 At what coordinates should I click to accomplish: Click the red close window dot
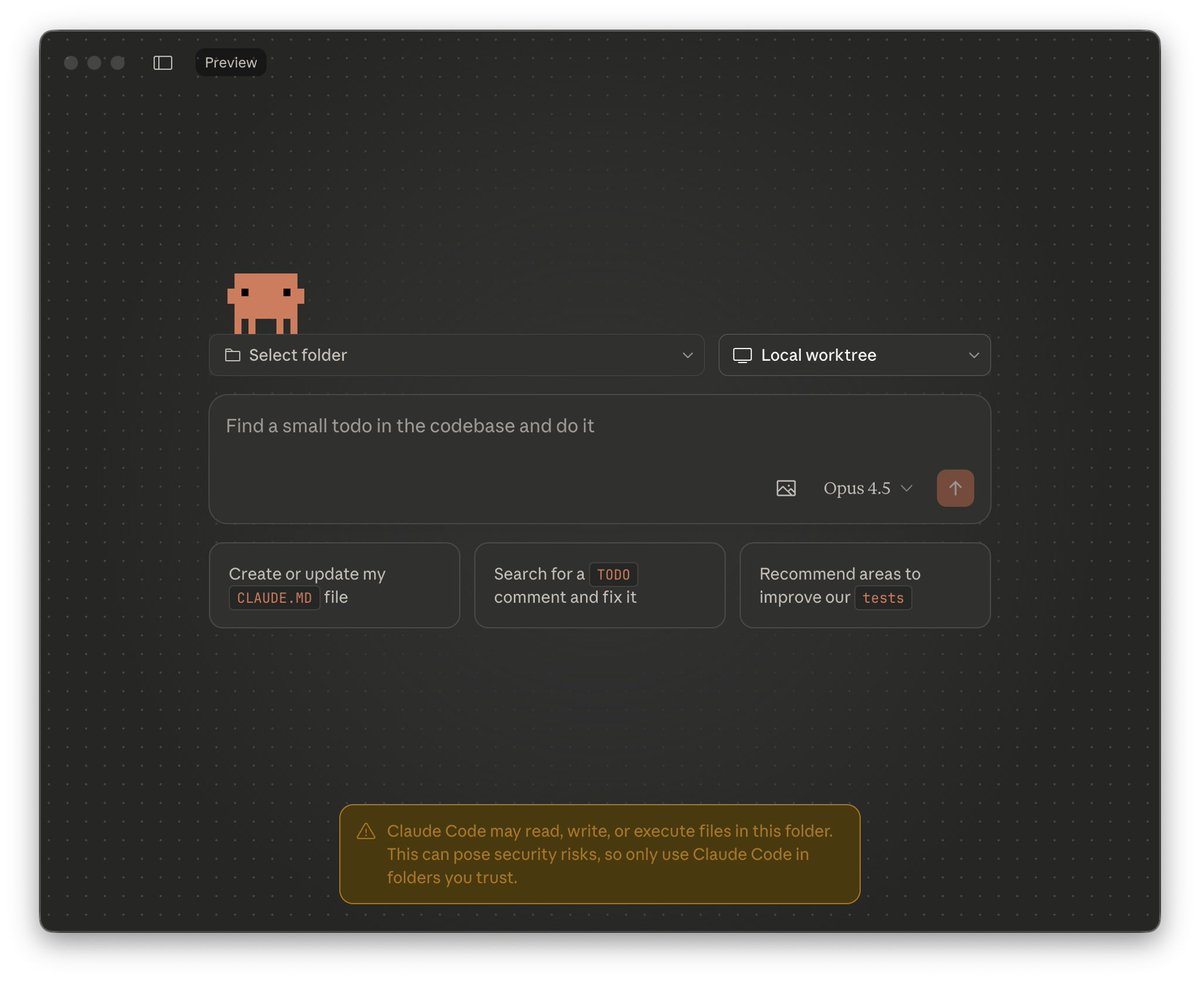pos(71,63)
